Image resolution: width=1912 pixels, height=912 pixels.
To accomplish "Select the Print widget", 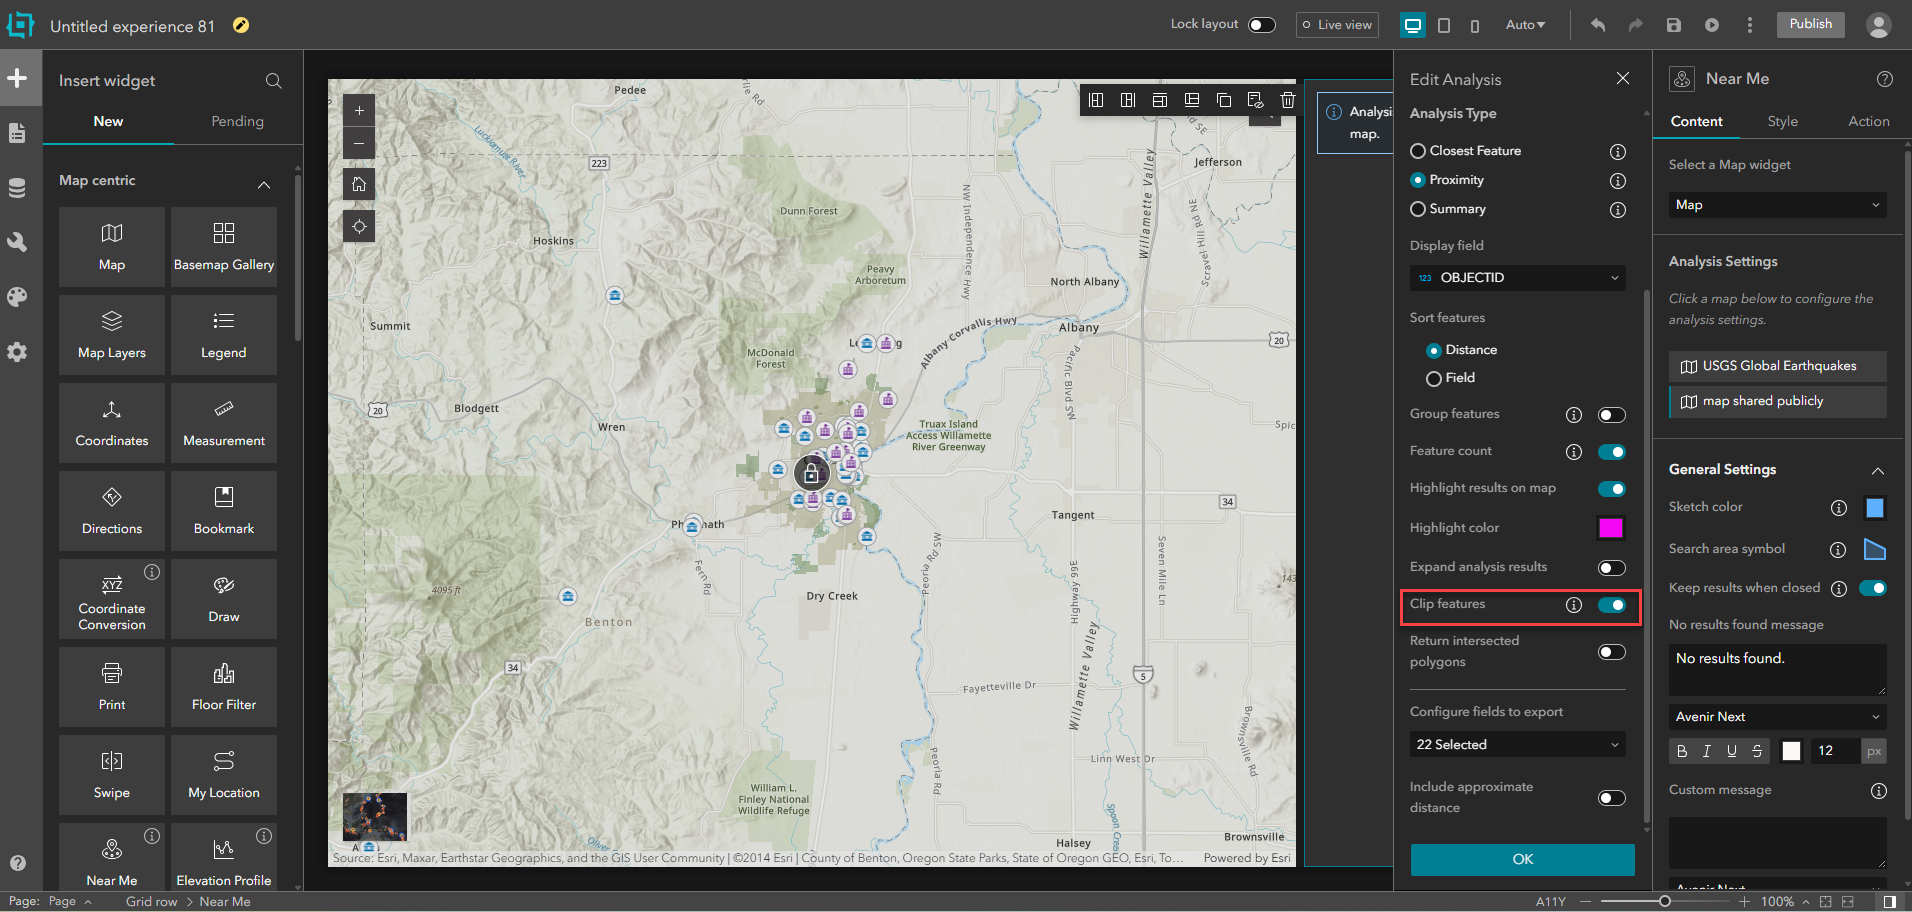I will pos(112,687).
